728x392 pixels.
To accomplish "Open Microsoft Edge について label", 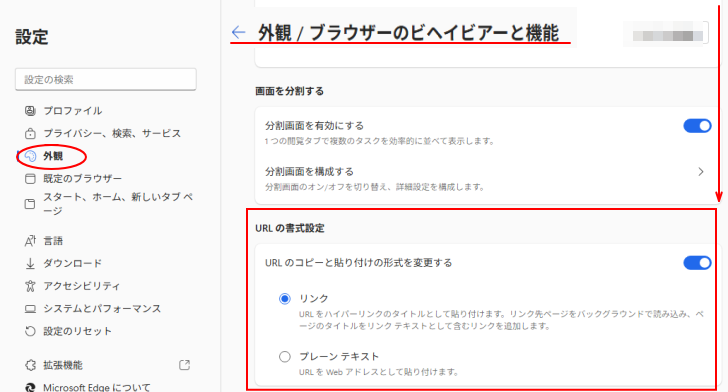I will tap(97, 387).
